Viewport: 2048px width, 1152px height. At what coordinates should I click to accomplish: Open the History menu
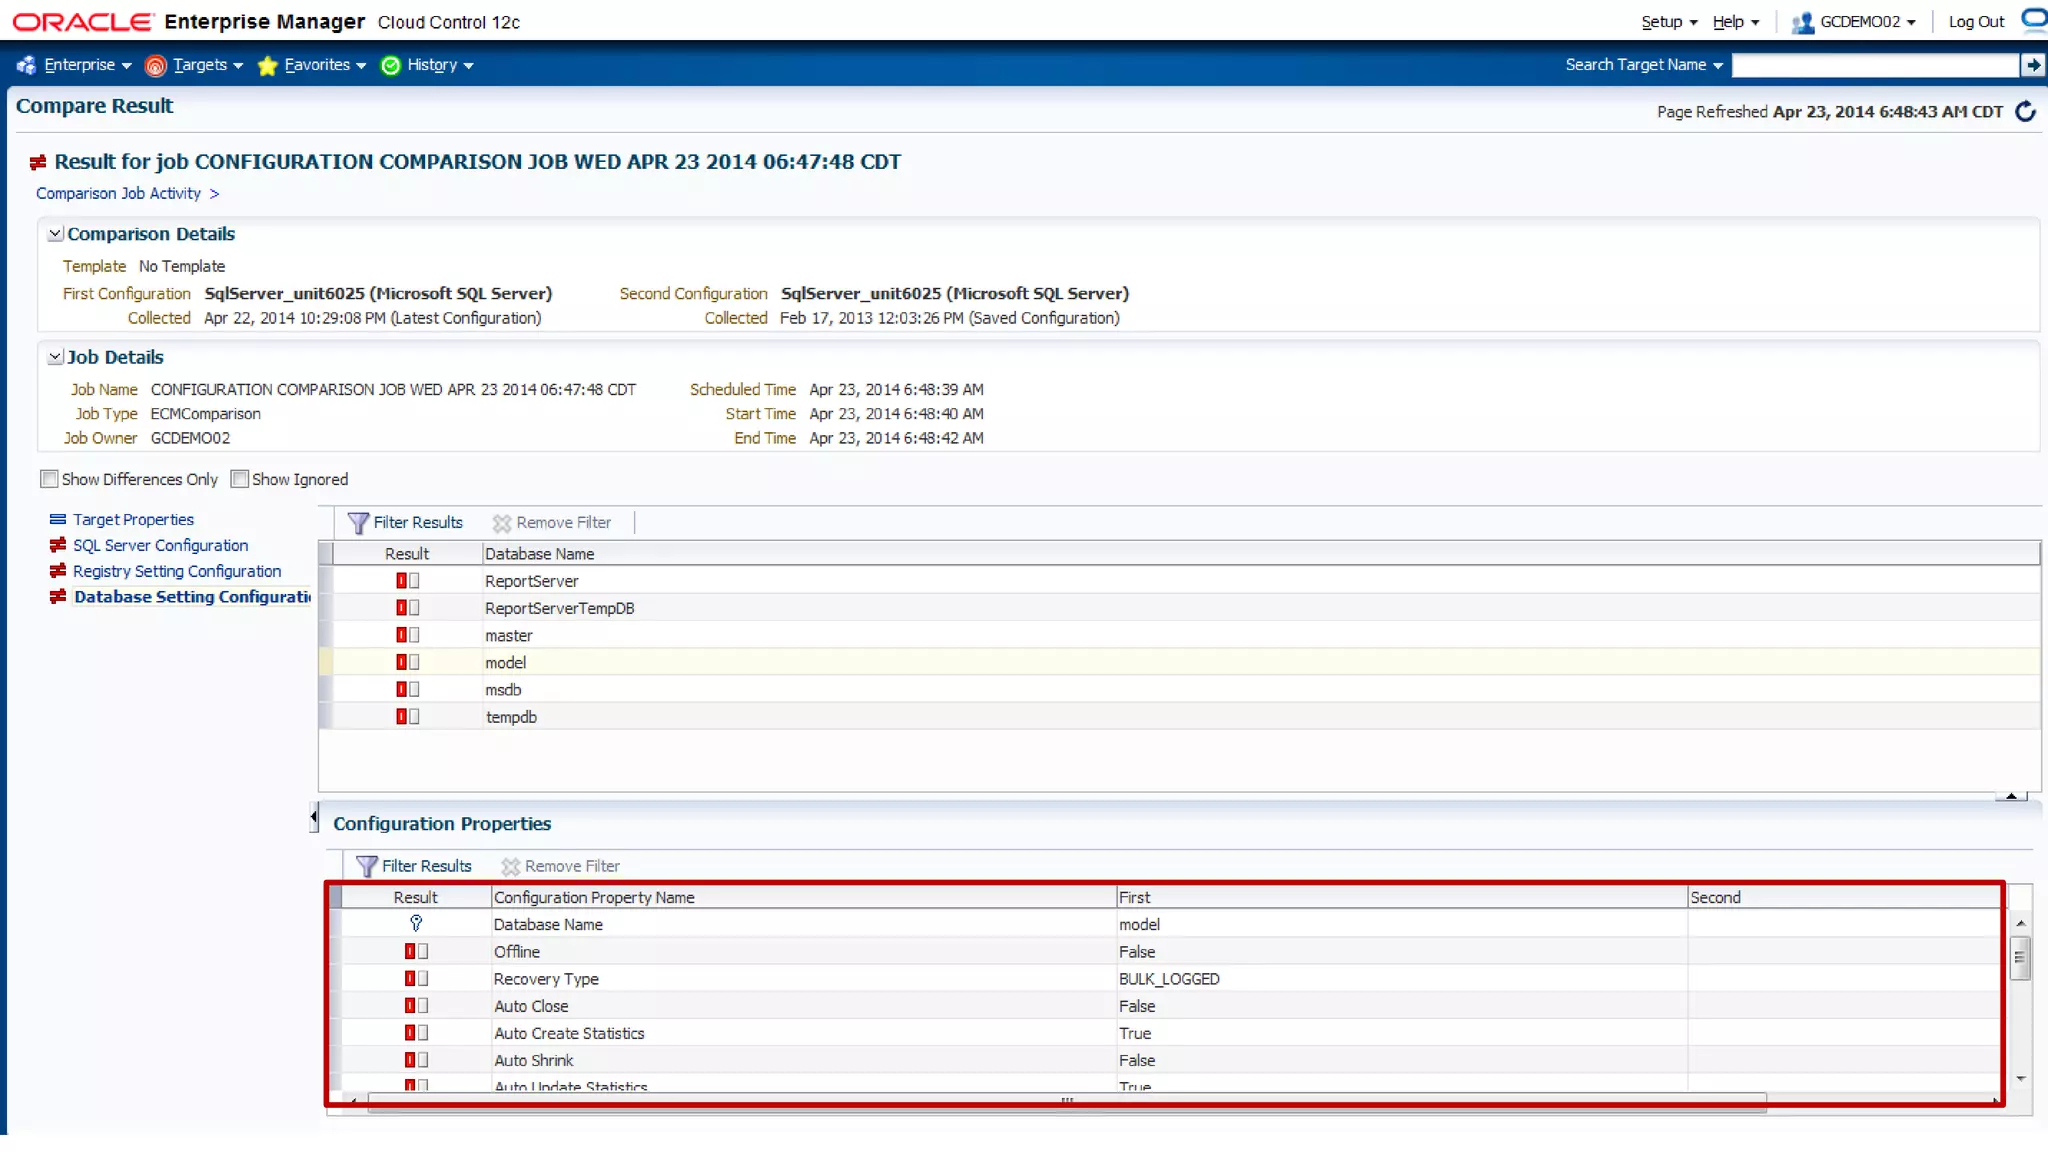(440, 65)
